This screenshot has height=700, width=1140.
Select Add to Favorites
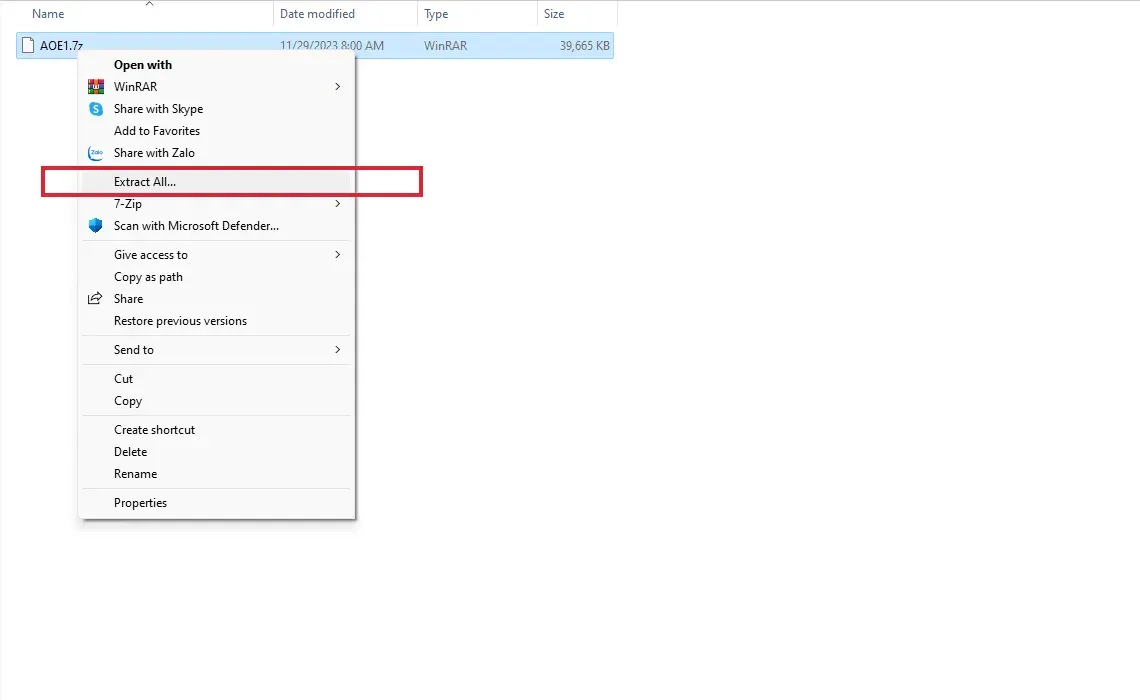pyautogui.click(x=157, y=131)
